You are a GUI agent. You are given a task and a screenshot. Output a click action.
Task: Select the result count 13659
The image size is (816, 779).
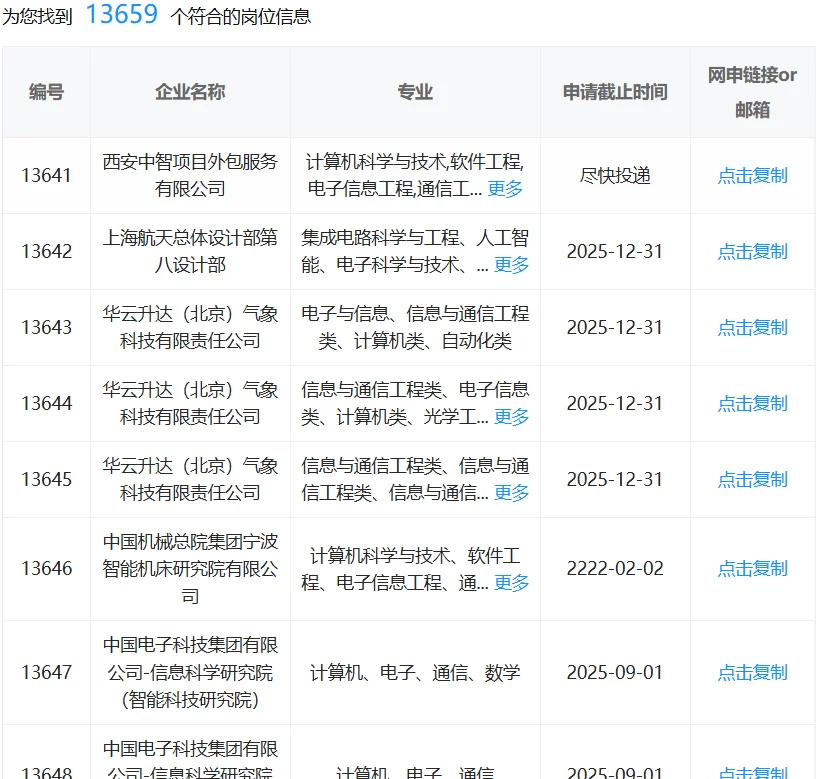(122, 14)
